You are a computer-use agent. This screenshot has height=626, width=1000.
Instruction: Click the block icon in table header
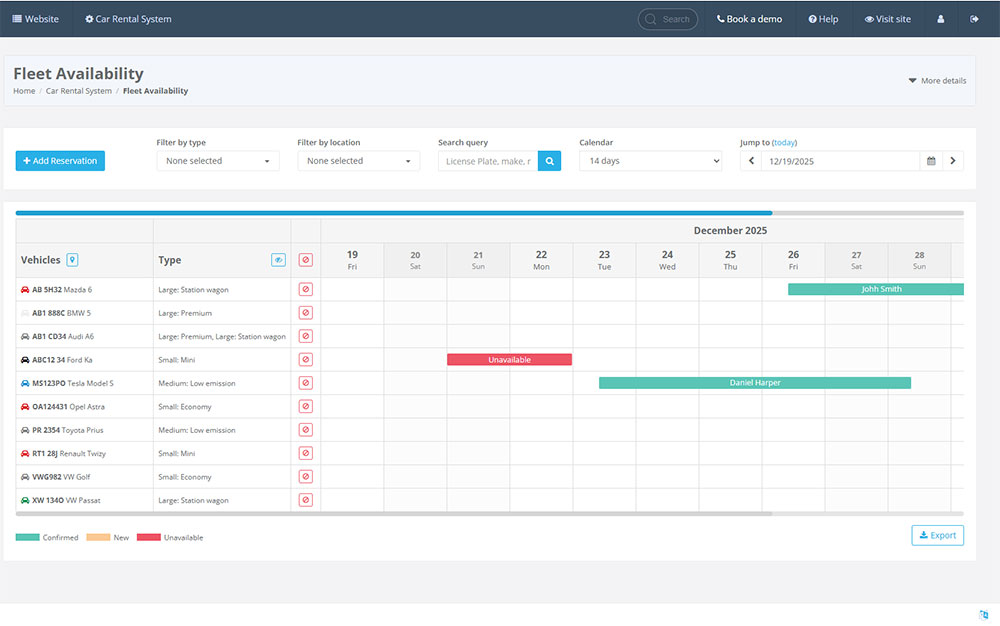tap(306, 260)
